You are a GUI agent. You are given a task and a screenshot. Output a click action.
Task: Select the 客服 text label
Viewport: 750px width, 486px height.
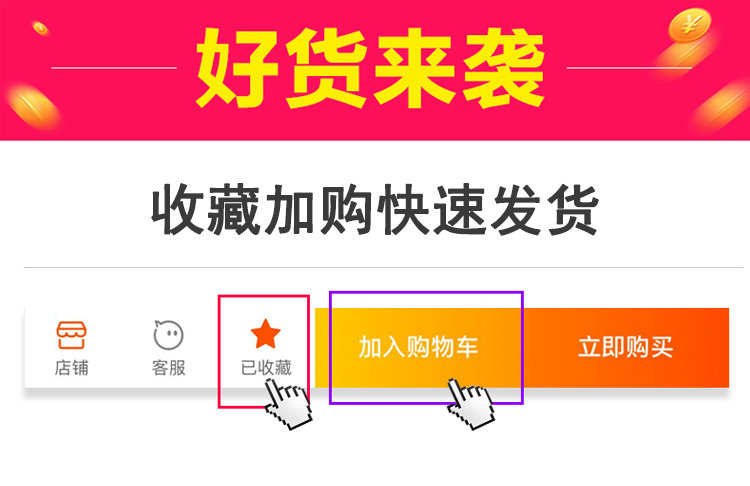[x=168, y=368]
